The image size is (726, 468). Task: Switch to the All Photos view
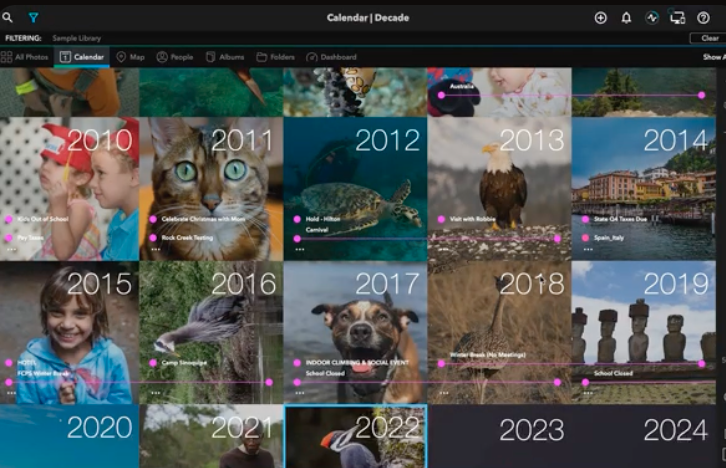tap(25, 57)
